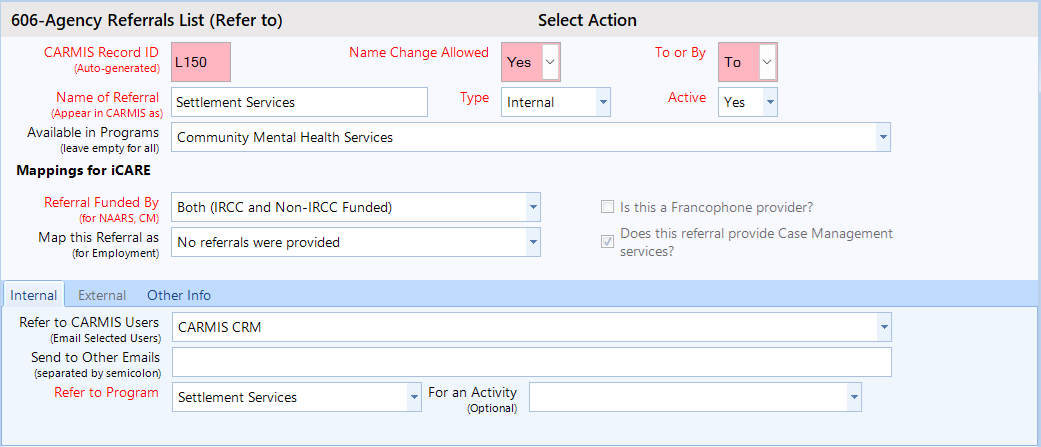Open the Available in Programs dropdown arrow
The width and height of the screenshot is (1041, 447).
click(x=882, y=137)
